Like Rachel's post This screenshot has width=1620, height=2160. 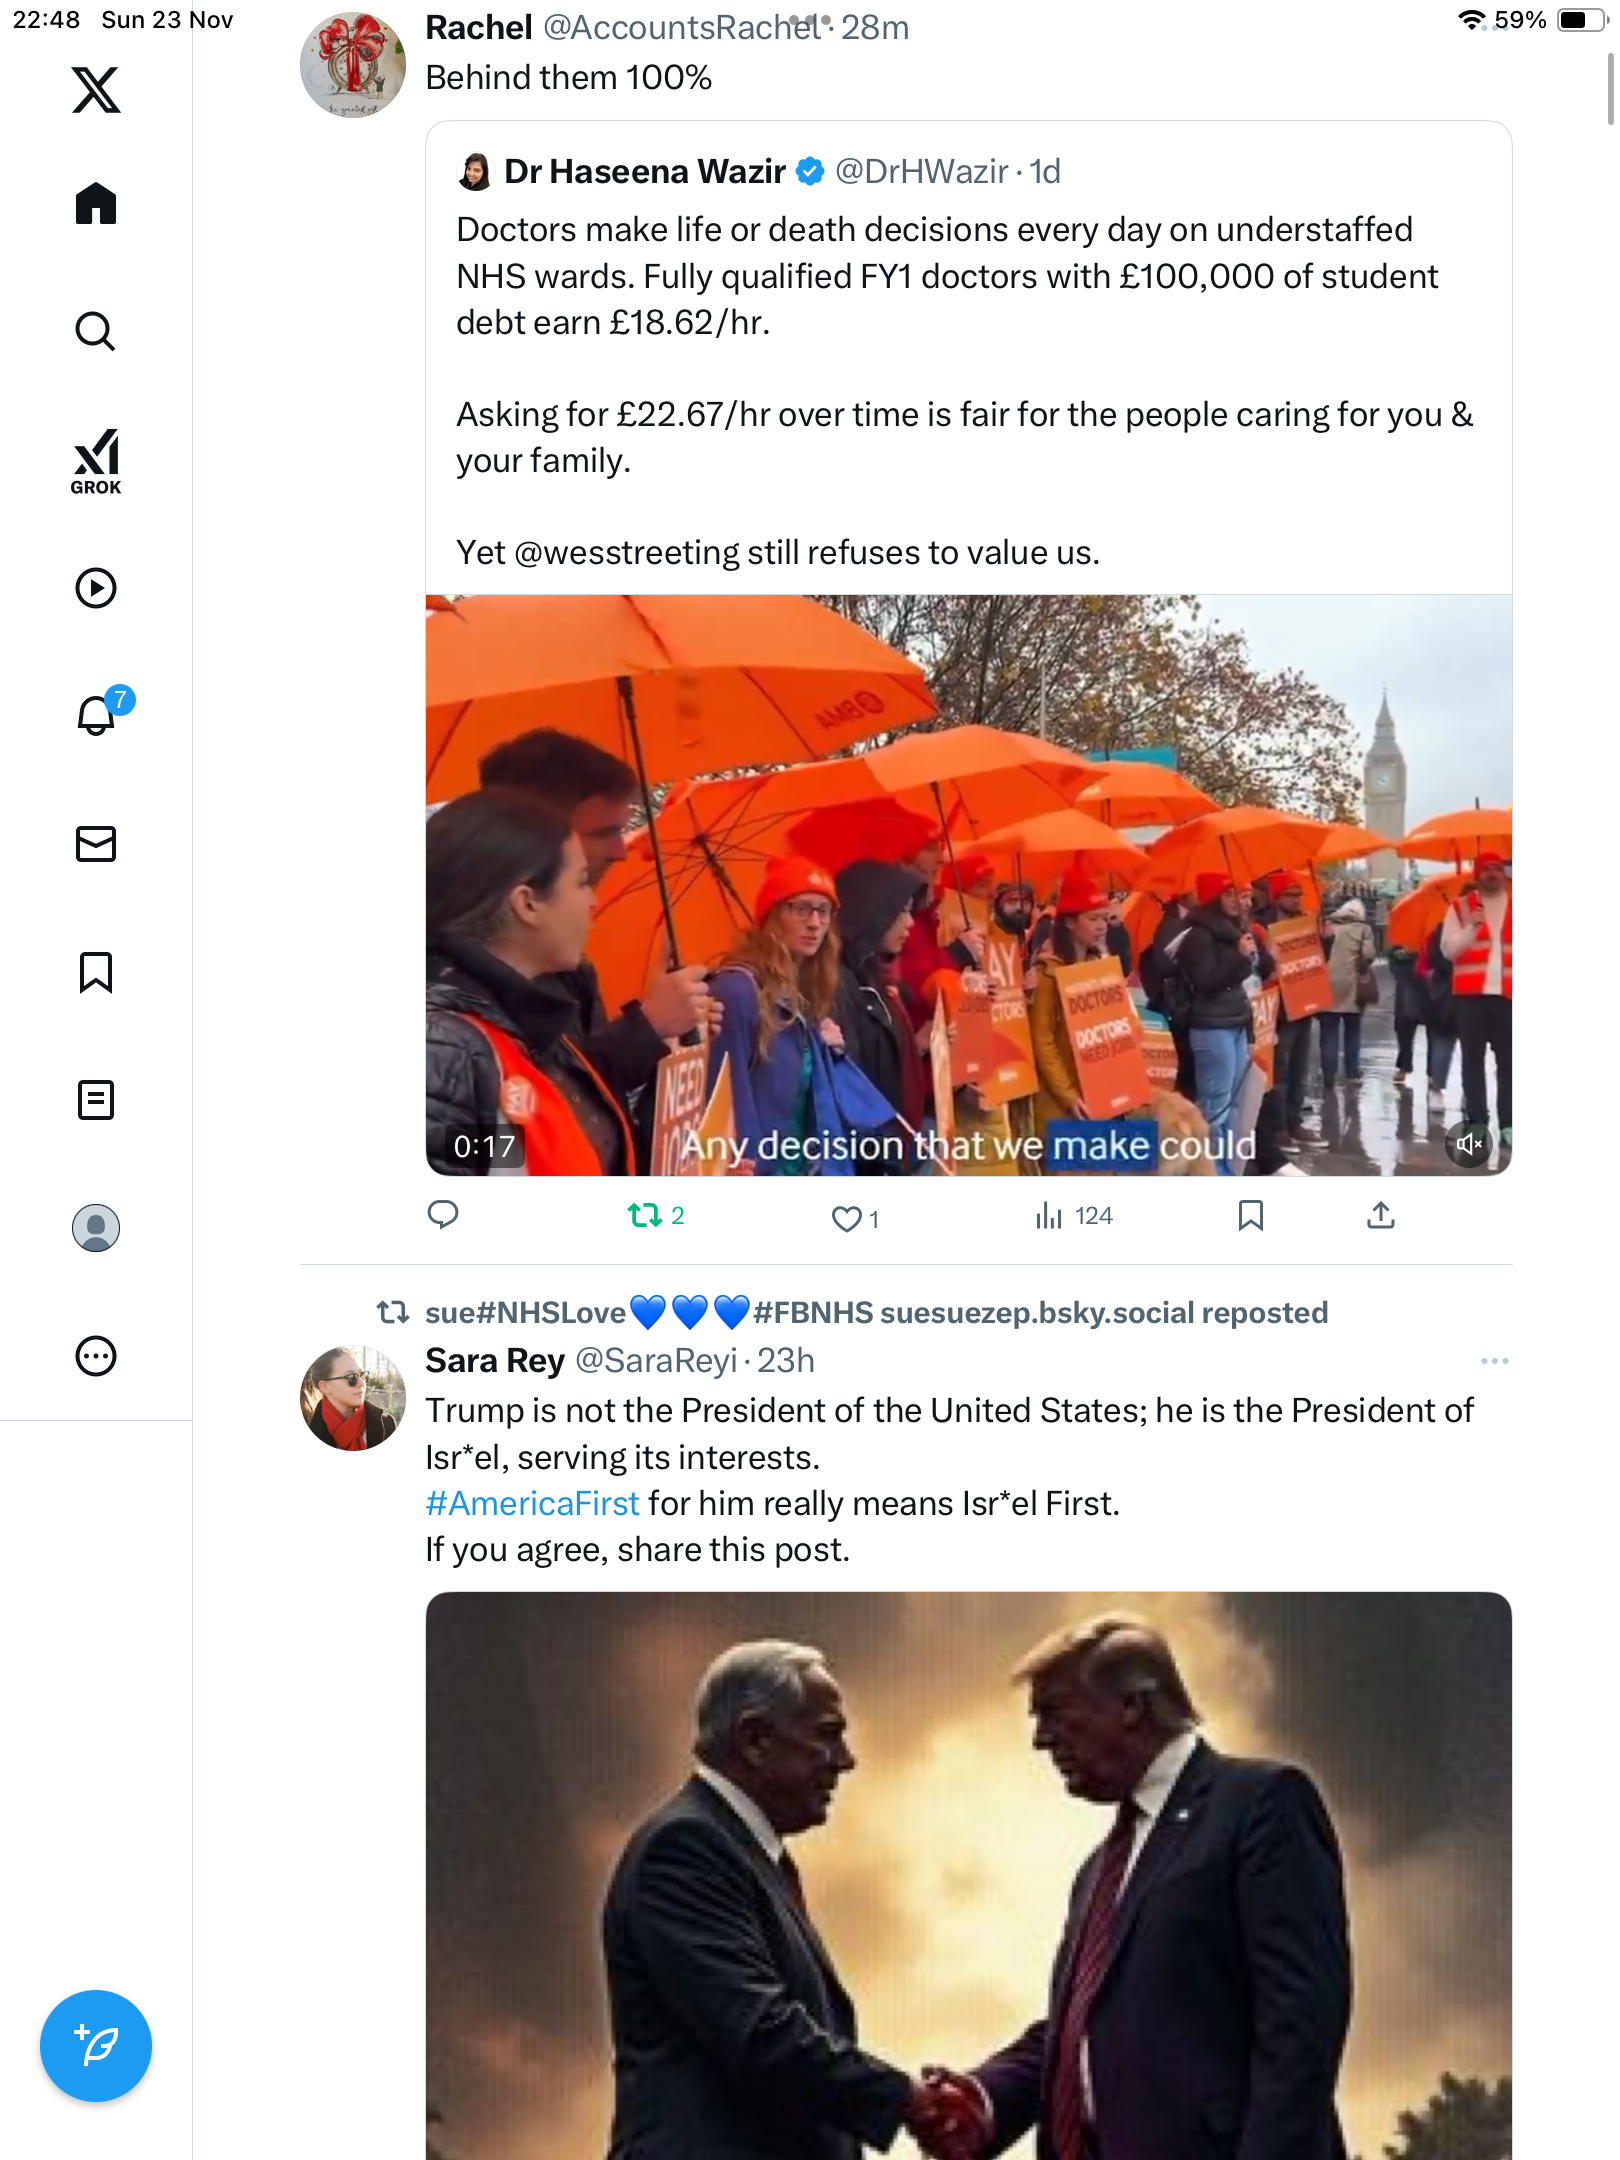point(847,1217)
